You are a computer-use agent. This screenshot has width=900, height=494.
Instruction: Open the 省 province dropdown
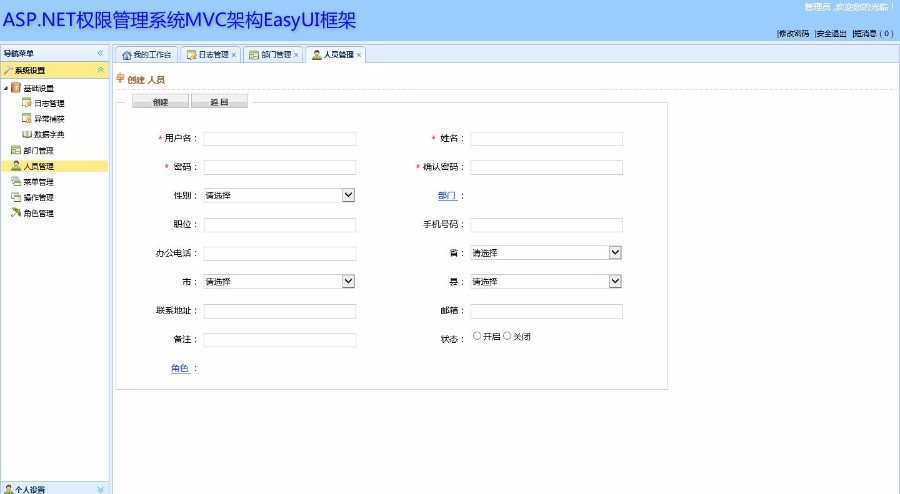pyautogui.click(x=546, y=252)
